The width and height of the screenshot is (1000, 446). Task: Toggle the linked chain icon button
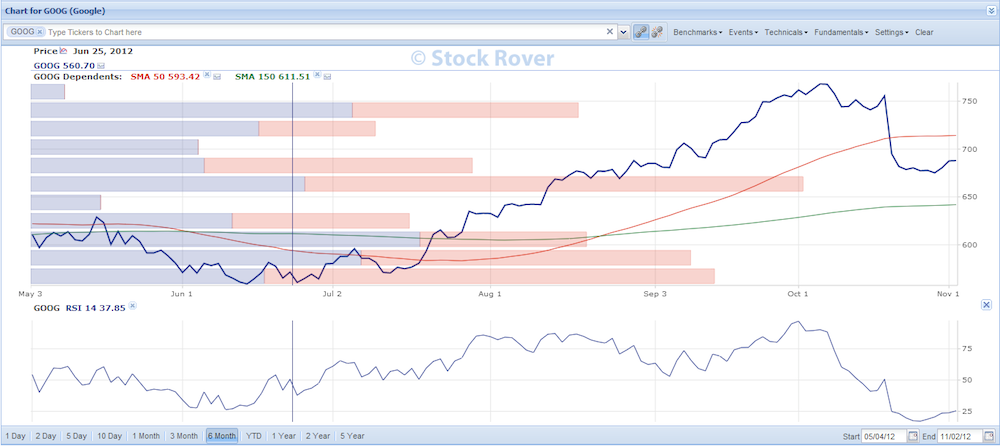641,32
